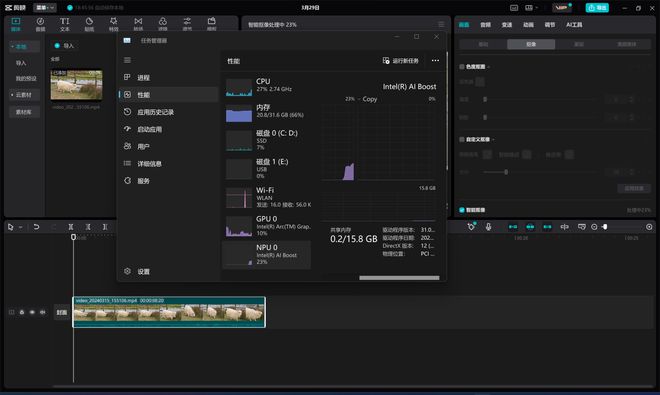Click the microphone record icon on the timeline
The image size is (660, 395).
point(488,227)
